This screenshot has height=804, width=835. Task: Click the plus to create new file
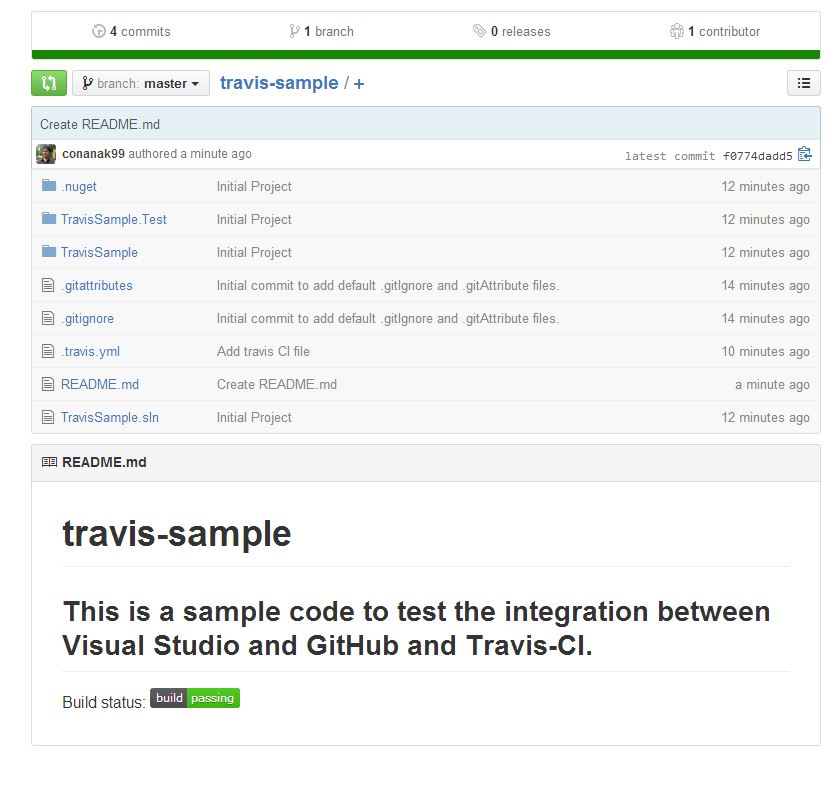point(359,84)
